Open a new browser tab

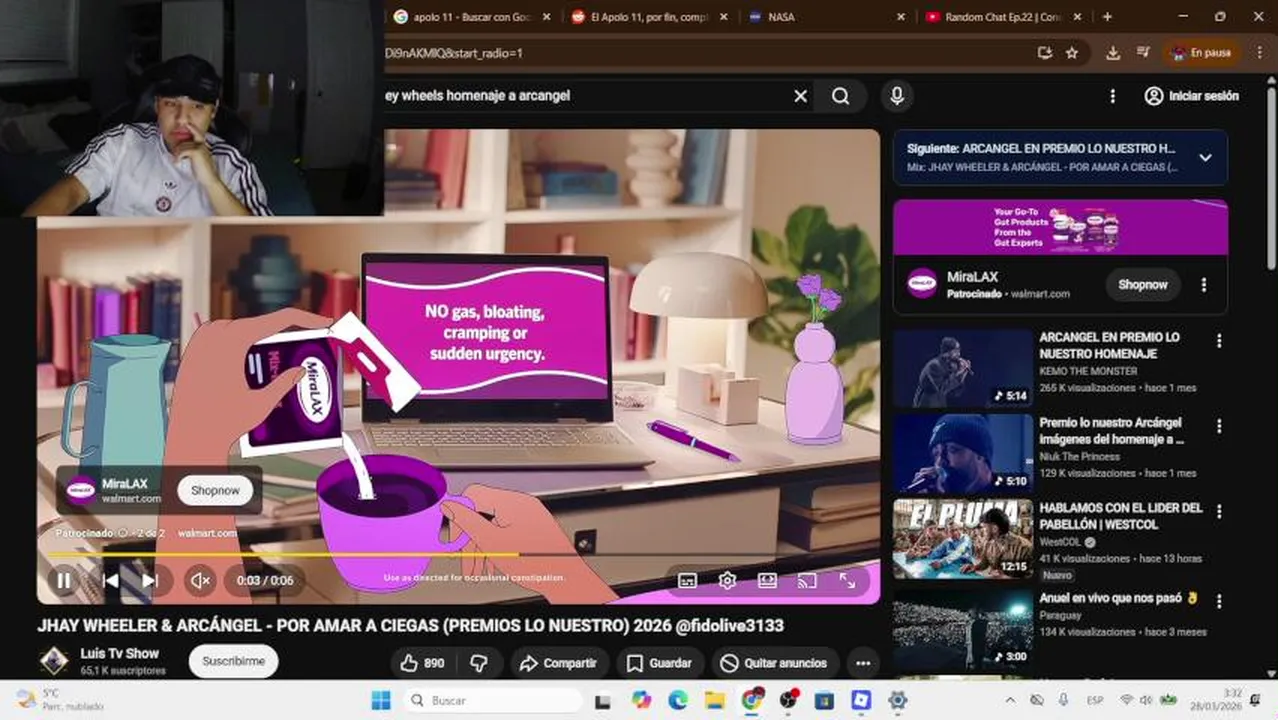(1107, 17)
